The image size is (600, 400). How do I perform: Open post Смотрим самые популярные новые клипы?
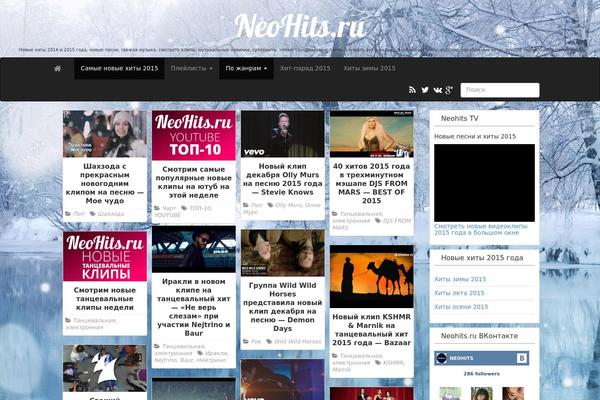point(194,182)
